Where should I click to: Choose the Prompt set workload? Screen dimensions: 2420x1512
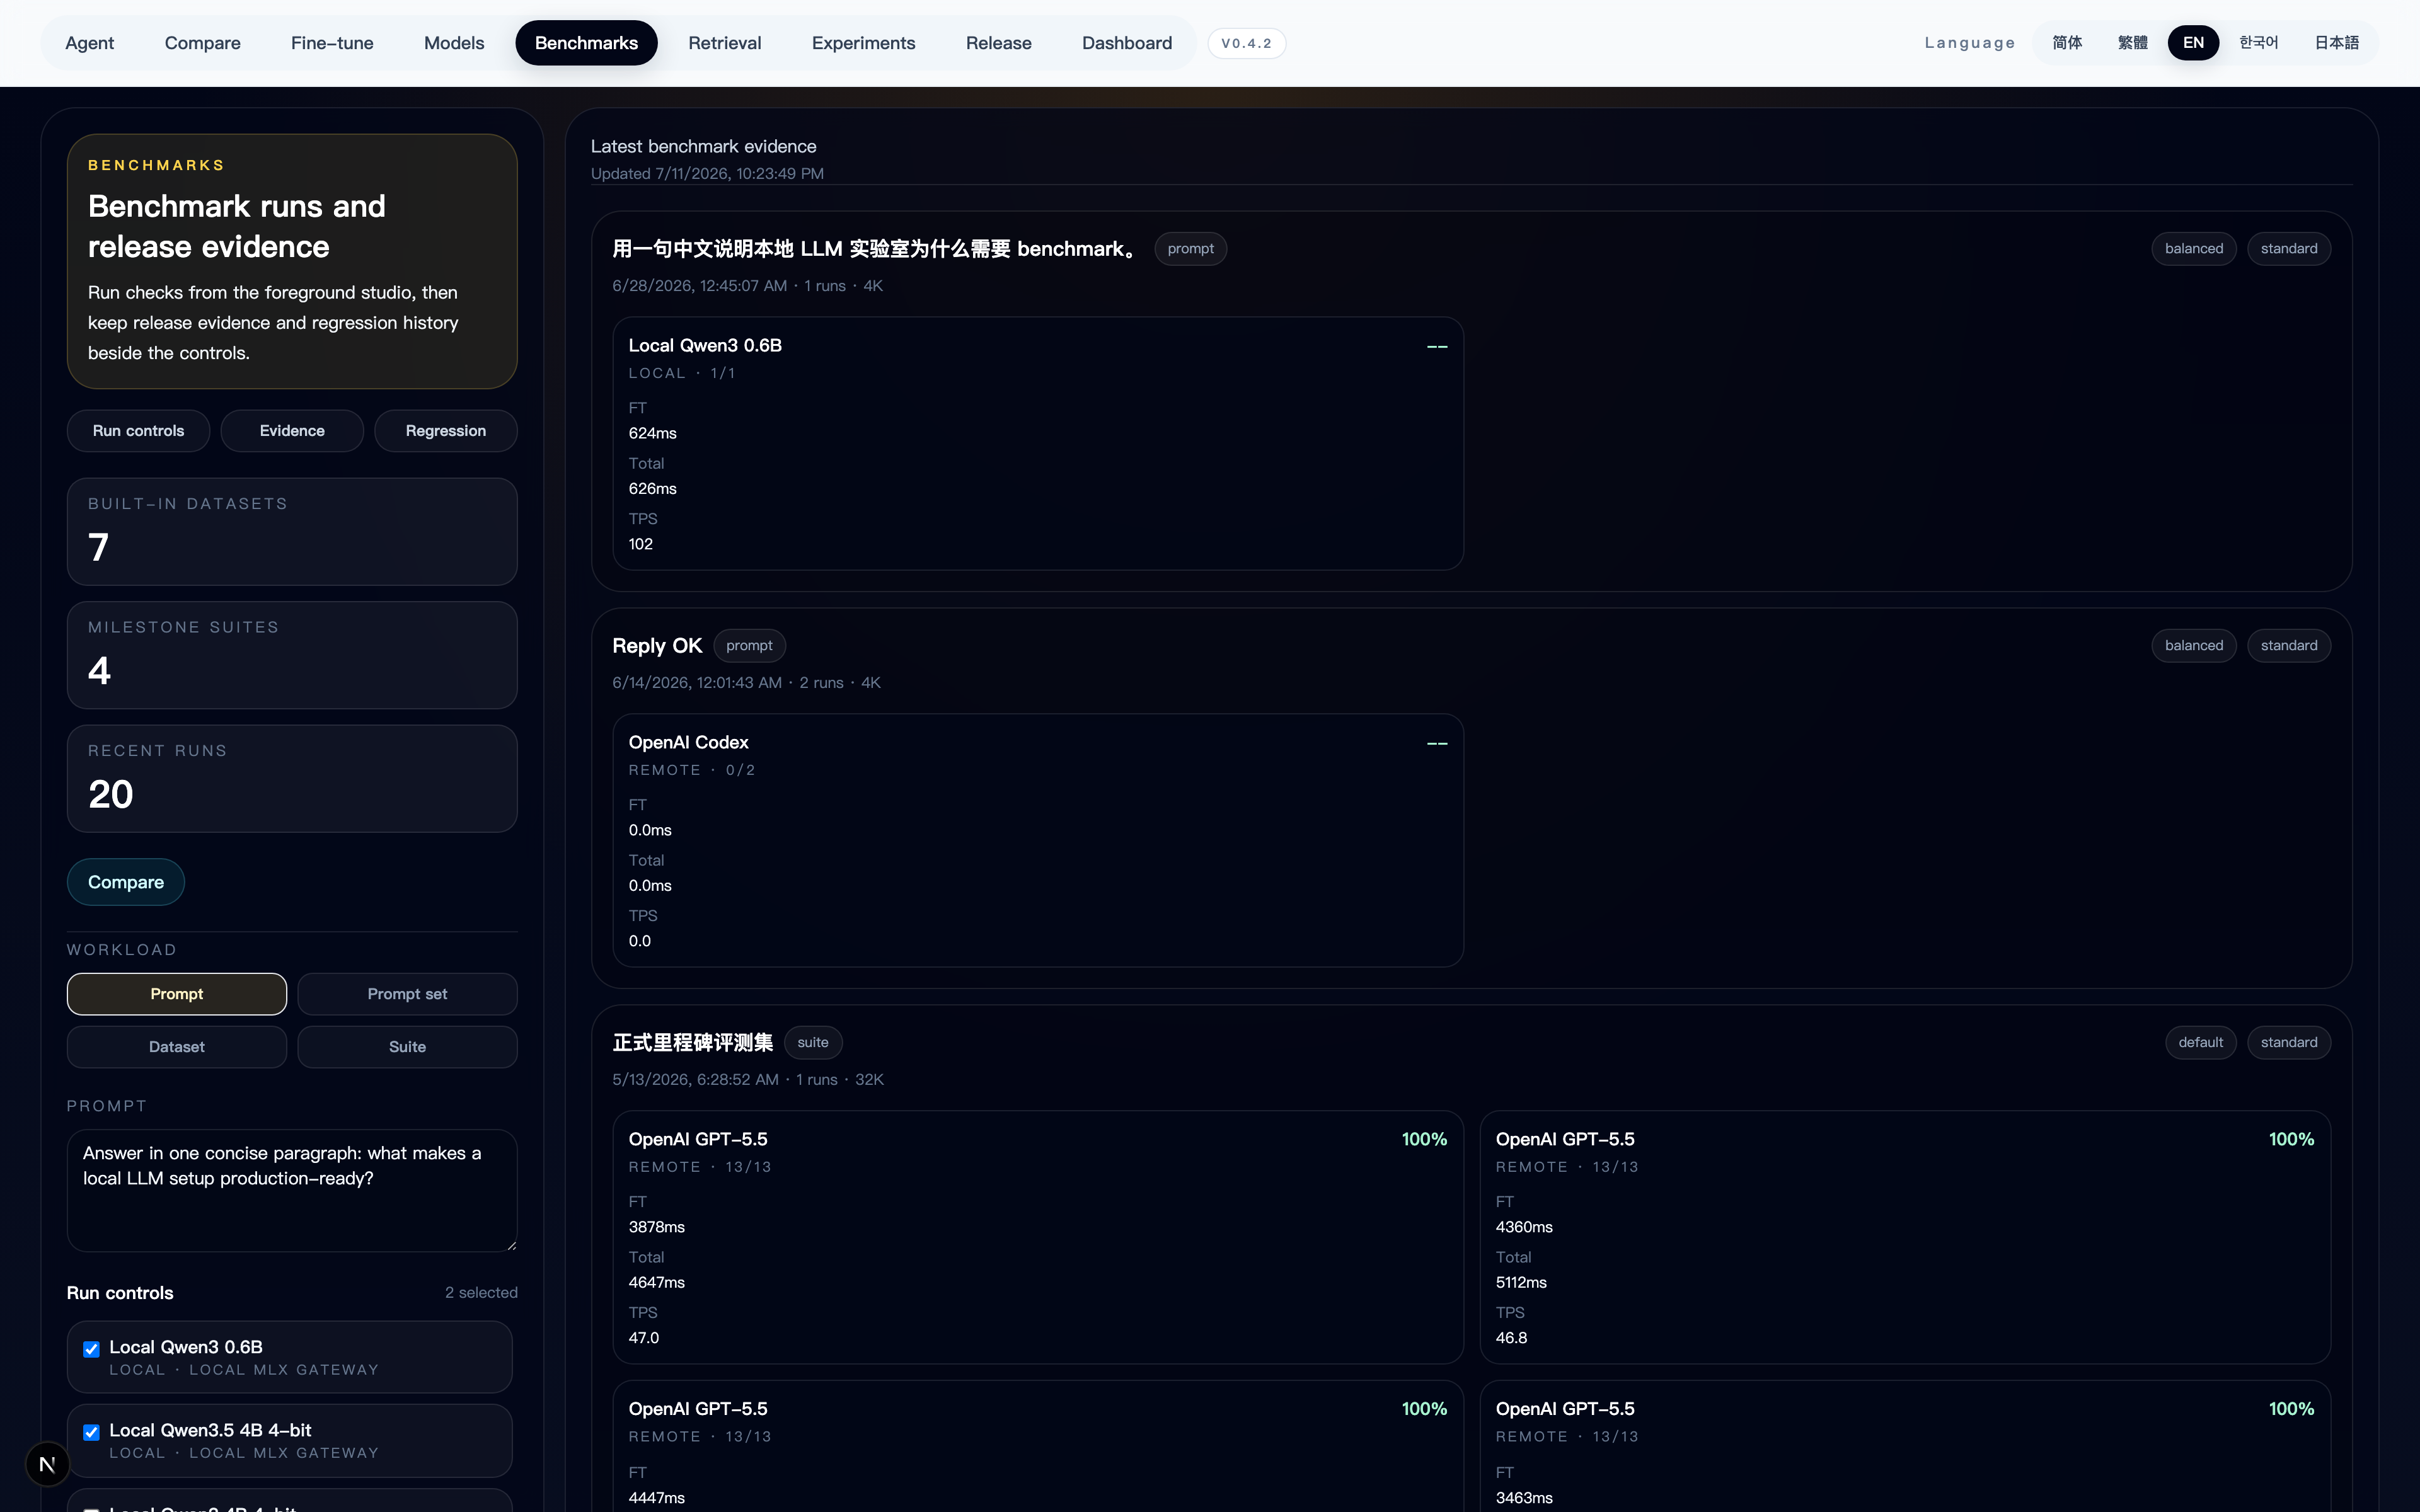click(x=407, y=994)
